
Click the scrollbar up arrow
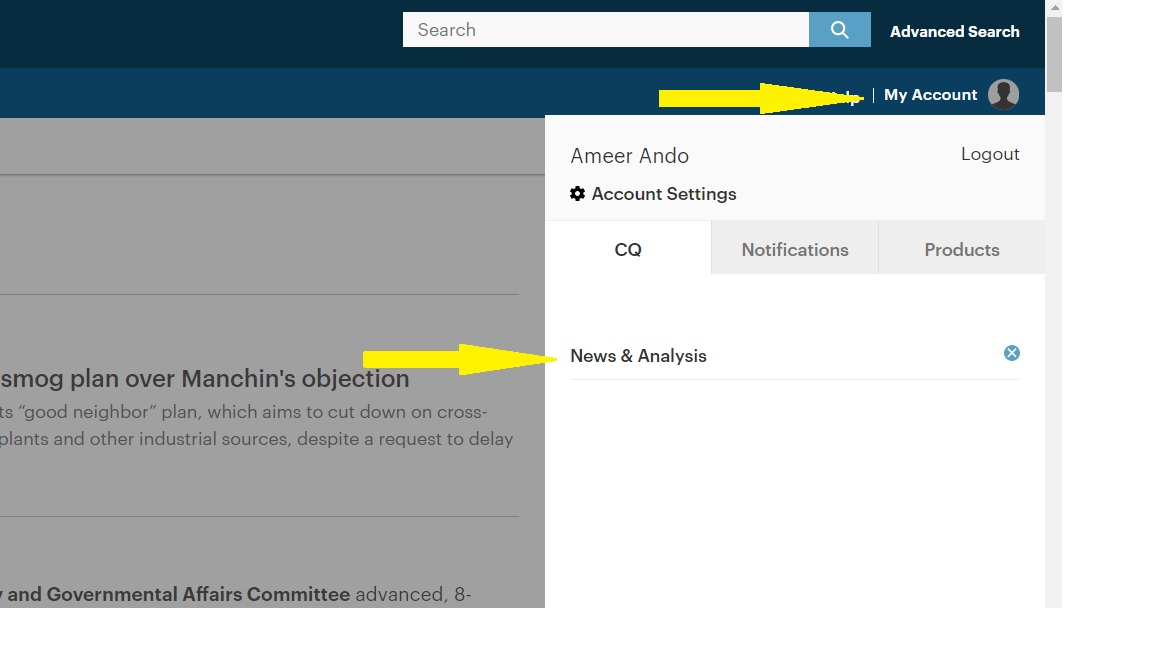click(x=1054, y=7)
